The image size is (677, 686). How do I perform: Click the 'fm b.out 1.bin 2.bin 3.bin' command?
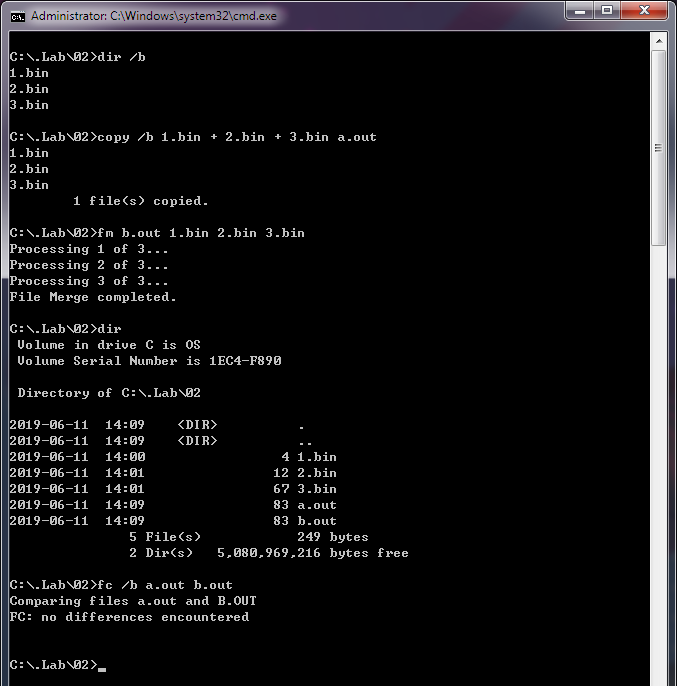pyautogui.click(x=157, y=233)
